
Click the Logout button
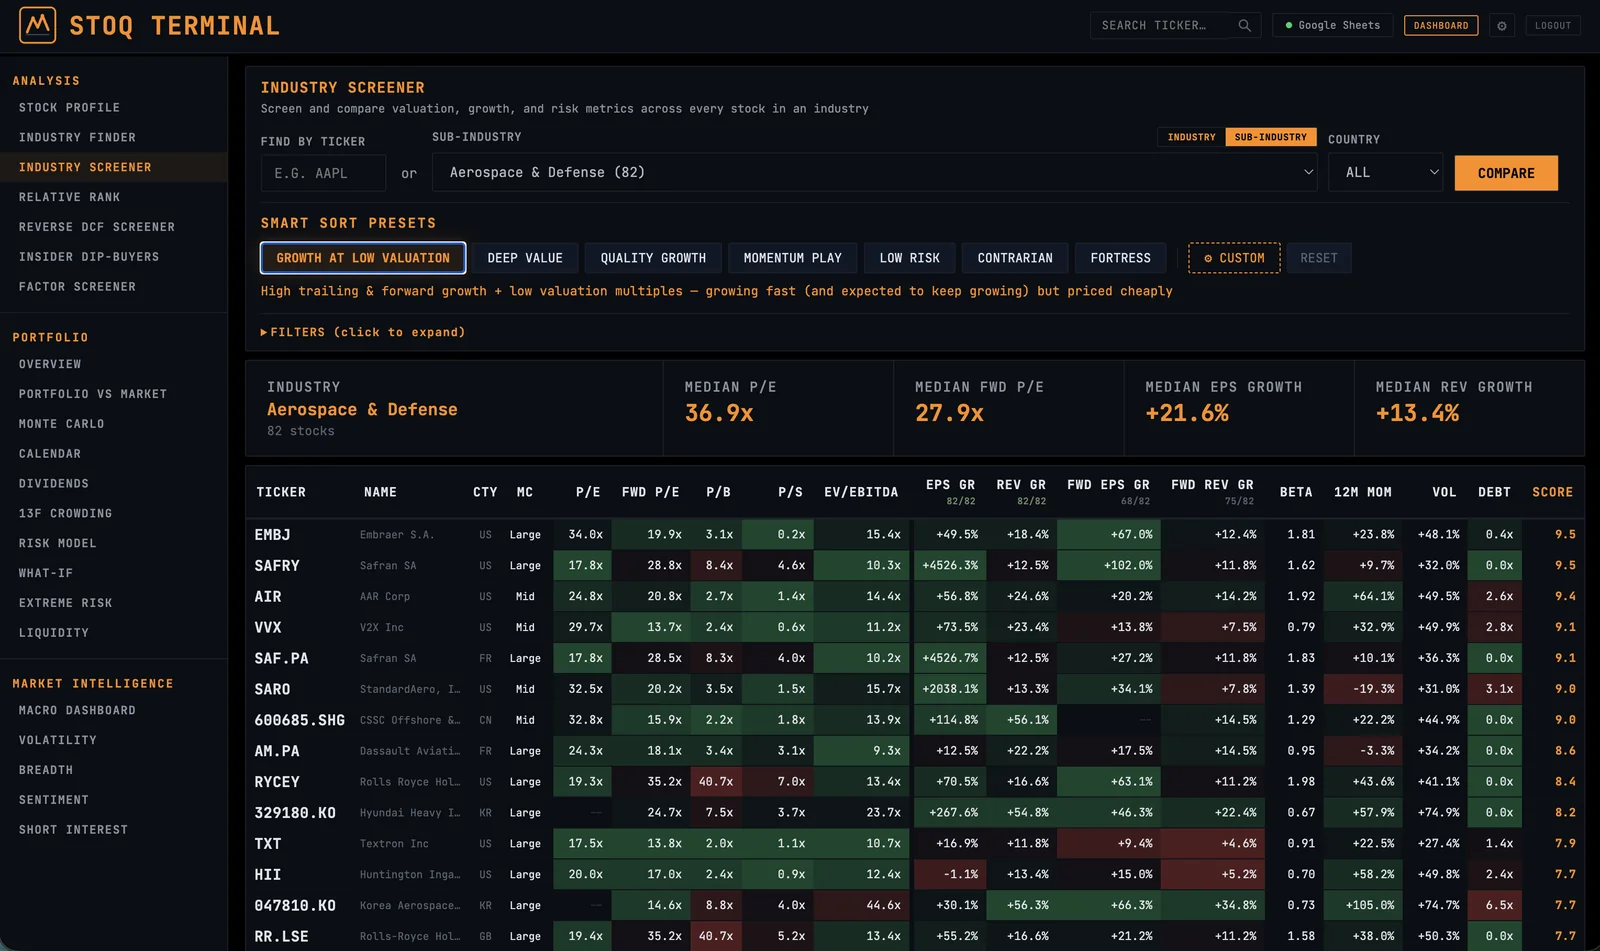tap(1553, 26)
